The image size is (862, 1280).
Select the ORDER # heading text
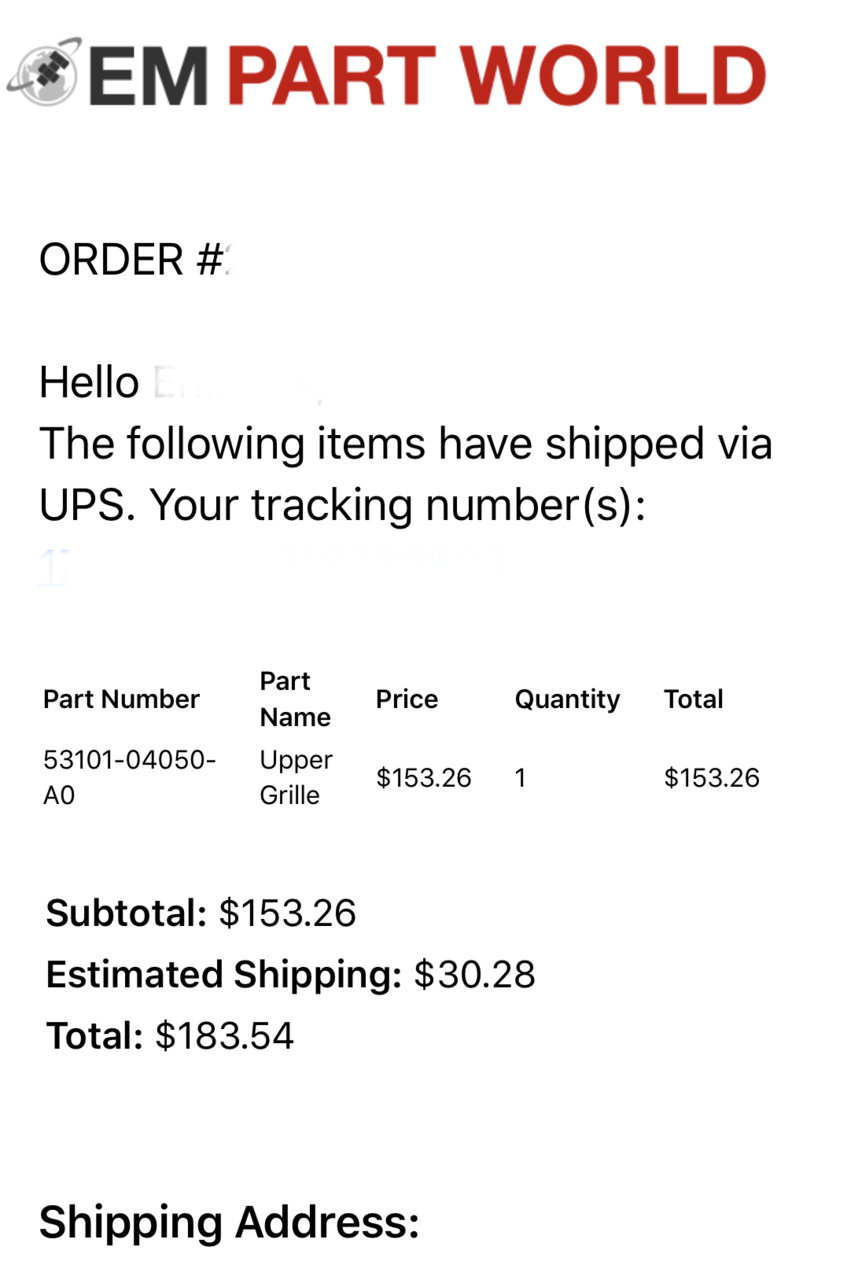(134, 260)
